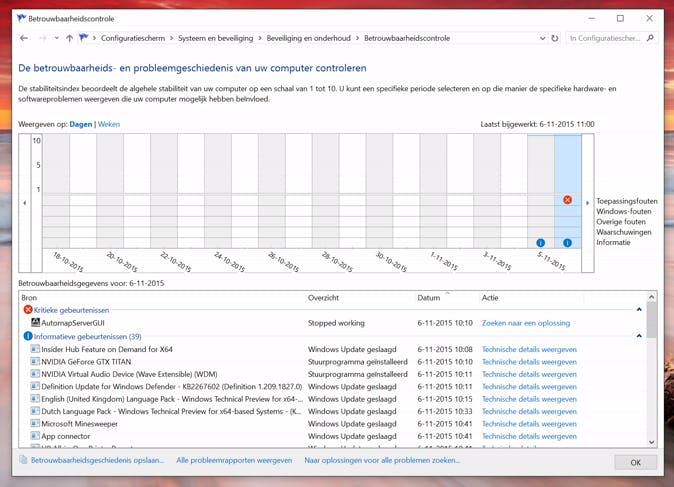
Task: Open Alle probleemrapporten weergeven link
Action: click(x=234, y=460)
